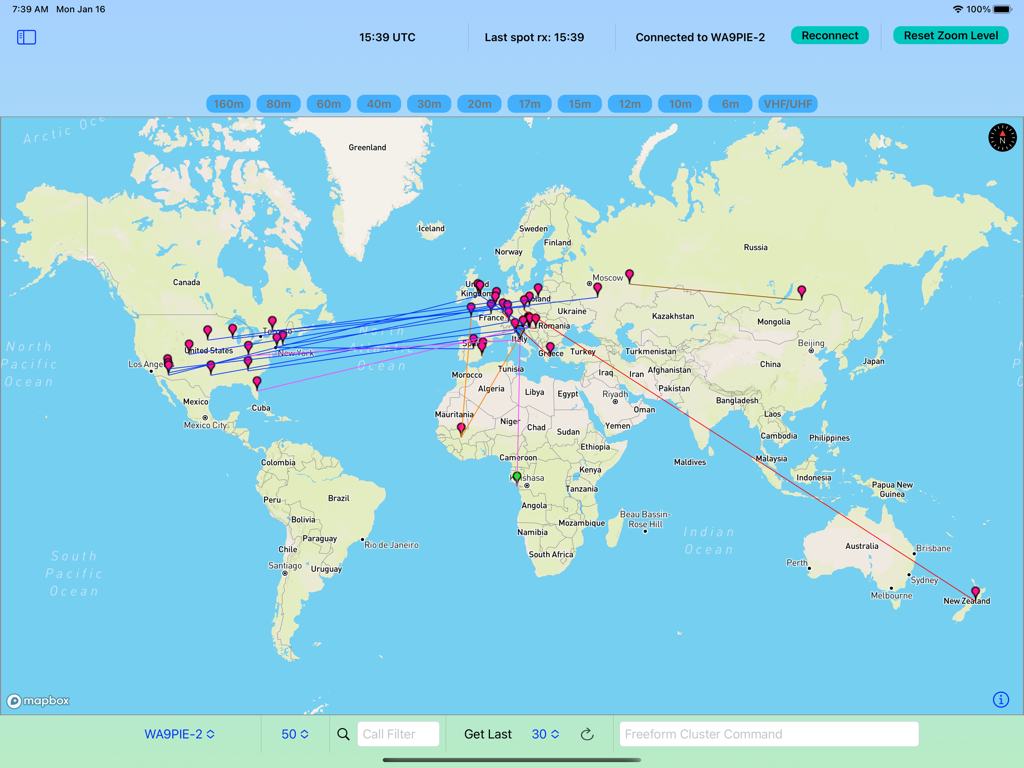The width and height of the screenshot is (1024, 768).
Task: Open the 50 spot count dropdown
Action: (x=295, y=733)
